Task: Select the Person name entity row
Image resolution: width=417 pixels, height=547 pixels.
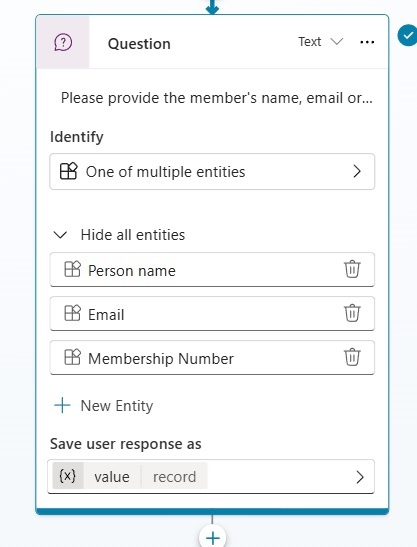Action: click(x=212, y=270)
